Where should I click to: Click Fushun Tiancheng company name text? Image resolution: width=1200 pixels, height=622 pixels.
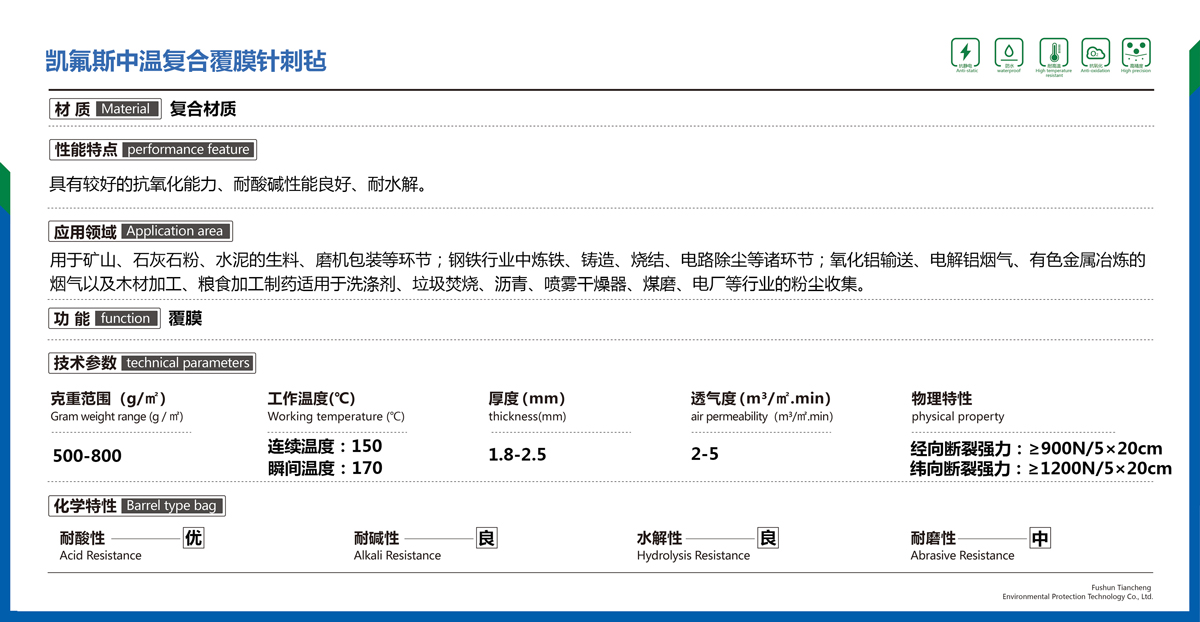click(x=1121, y=586)
